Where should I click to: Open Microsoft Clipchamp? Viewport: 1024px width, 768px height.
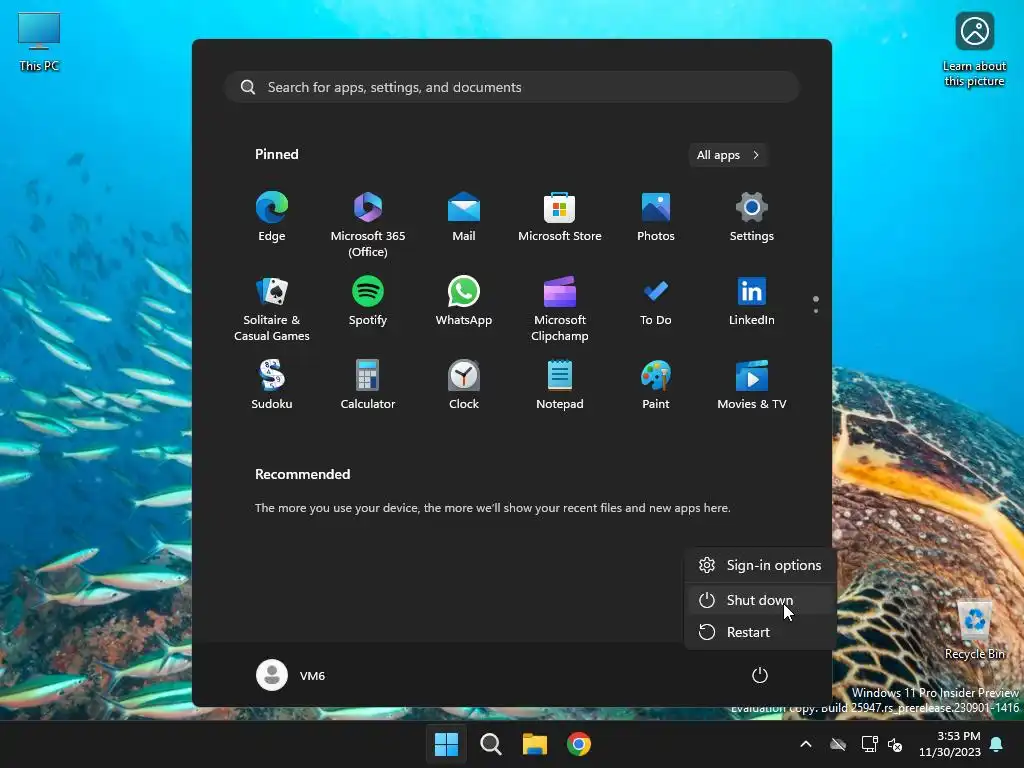point(560,308)
